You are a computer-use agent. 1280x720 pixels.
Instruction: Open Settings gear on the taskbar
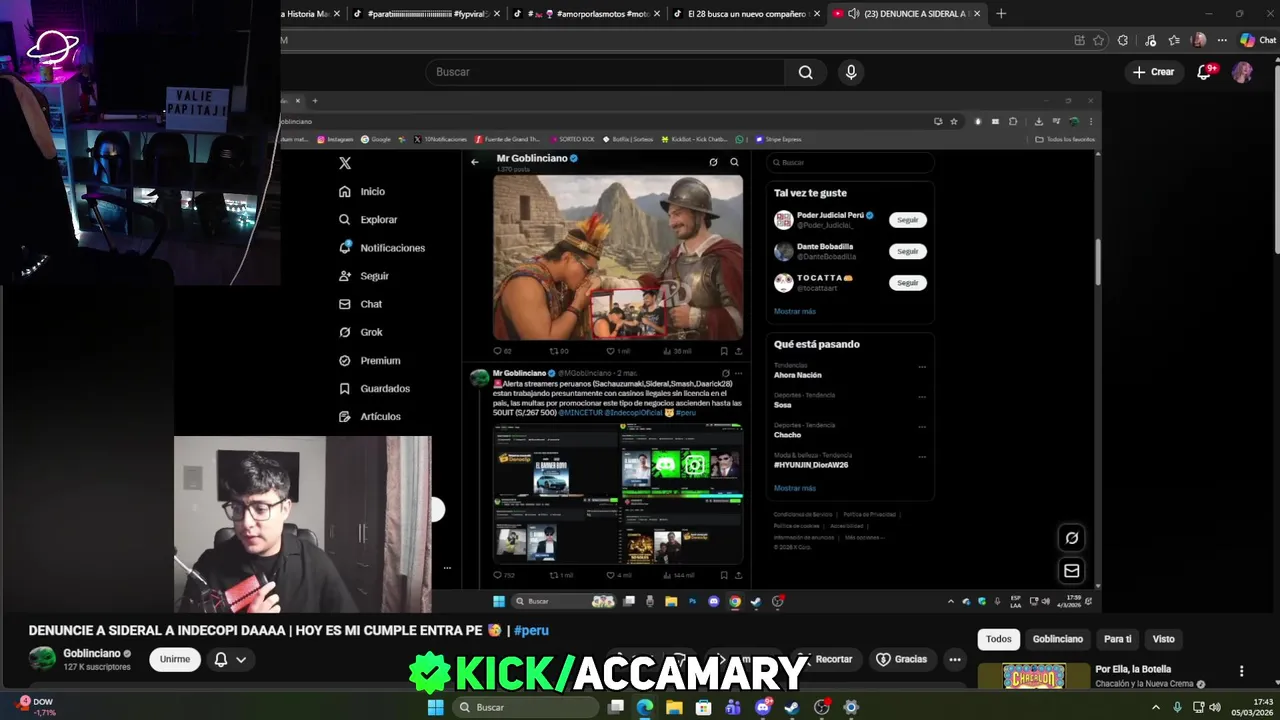(851, 707)
